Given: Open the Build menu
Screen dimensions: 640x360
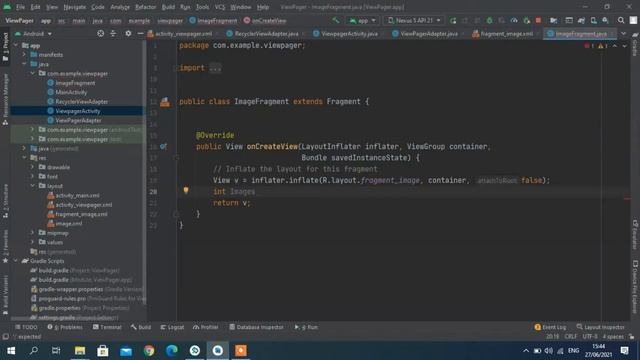Looking at the screenshot, I should pos(168,7).
